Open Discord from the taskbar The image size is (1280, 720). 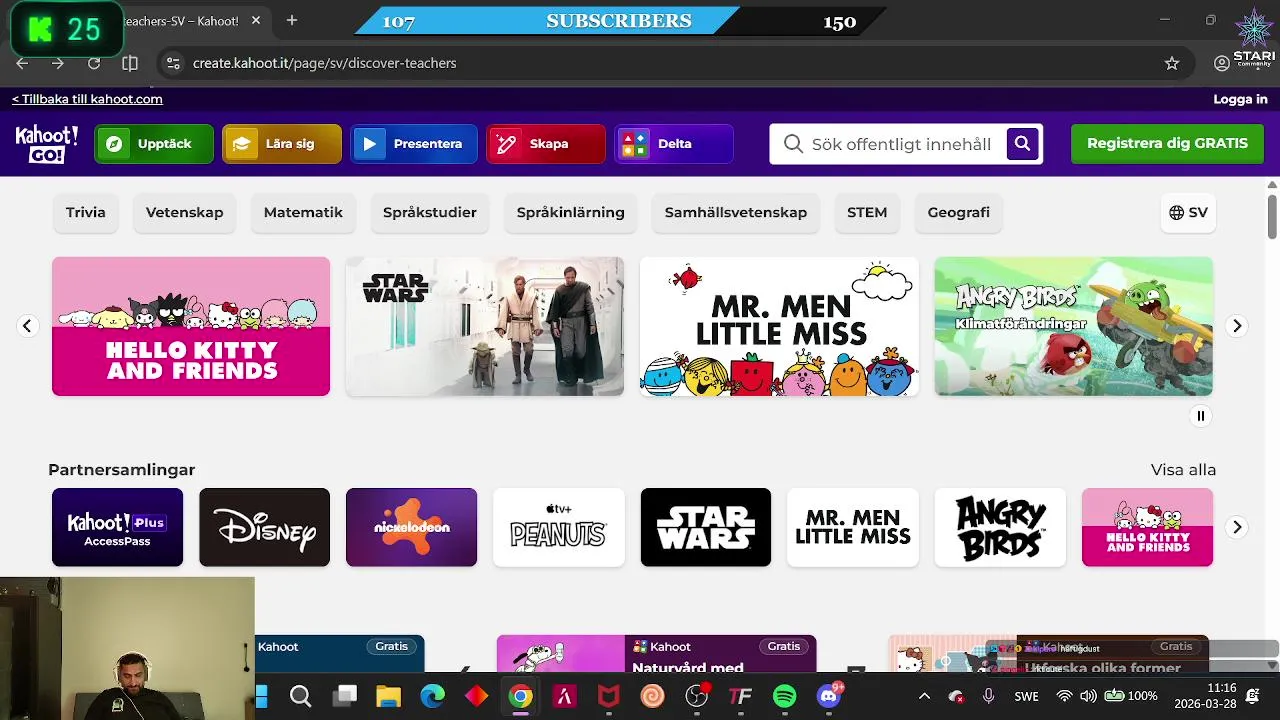click(829, 696)
